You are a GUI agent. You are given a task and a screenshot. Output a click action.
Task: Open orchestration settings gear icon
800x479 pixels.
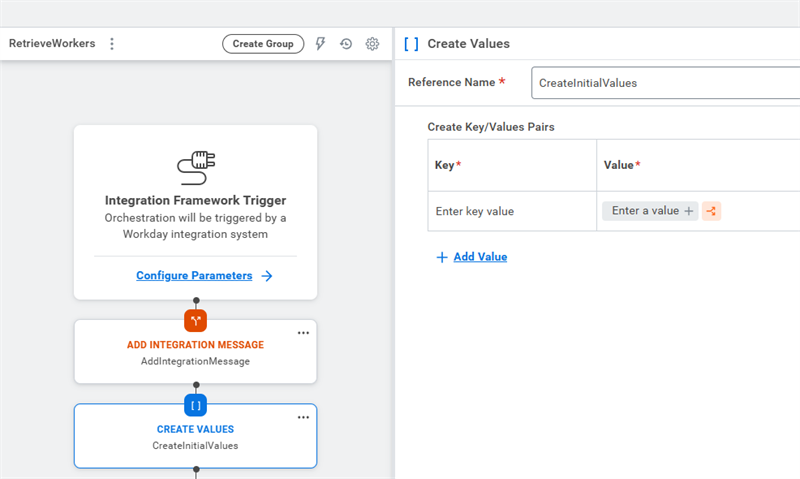pos(372,44)
